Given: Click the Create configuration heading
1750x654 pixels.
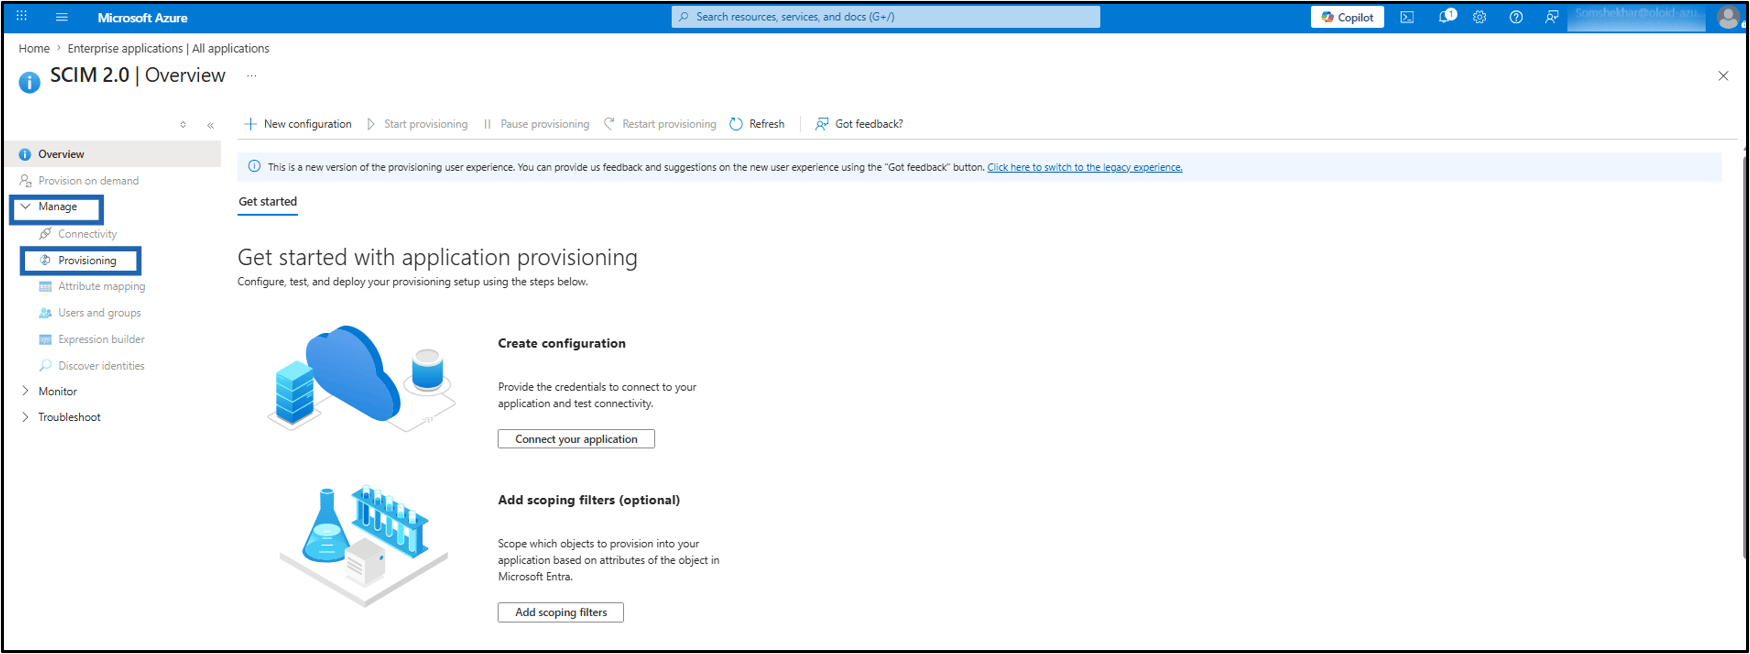Looking at the screenshot, I should (x=562, y=343).
